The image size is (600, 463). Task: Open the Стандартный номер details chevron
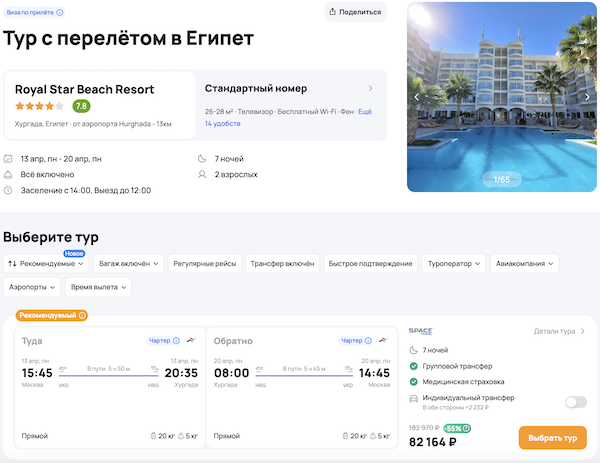[371, 89]
